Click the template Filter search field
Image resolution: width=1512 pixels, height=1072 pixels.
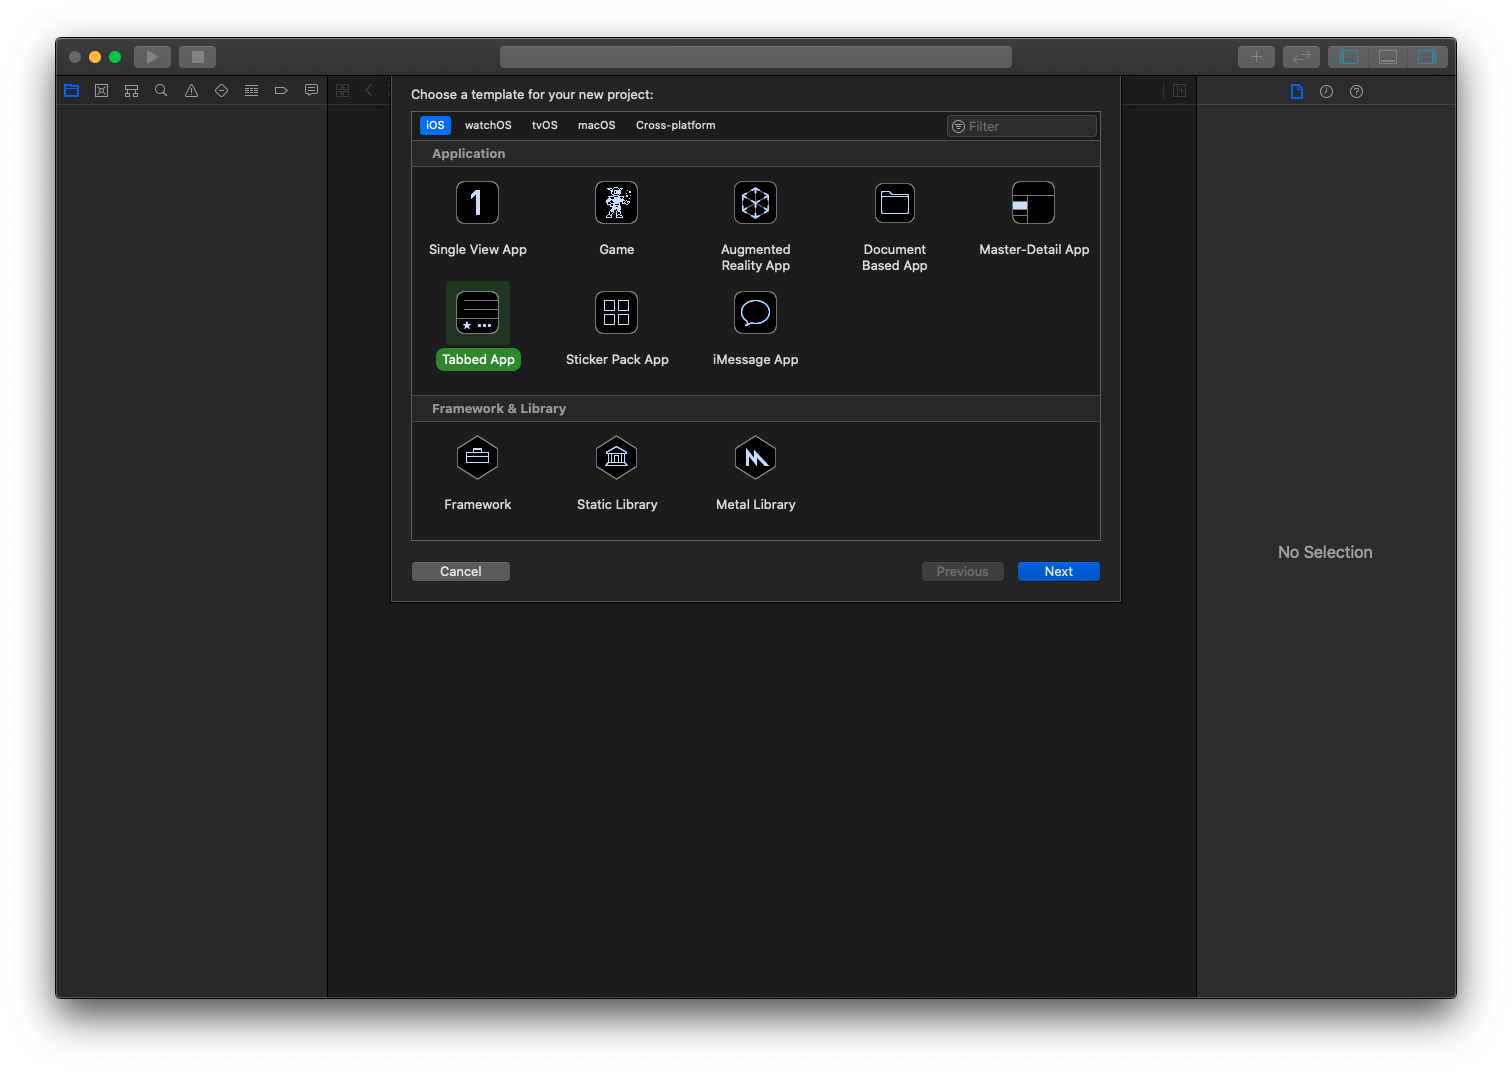(1027, 126)
